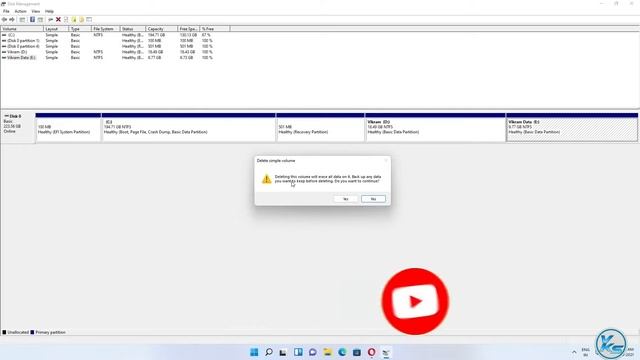The image size is (640, 360).
Task: Open the Help menu
Action: [x=49, y=11]
